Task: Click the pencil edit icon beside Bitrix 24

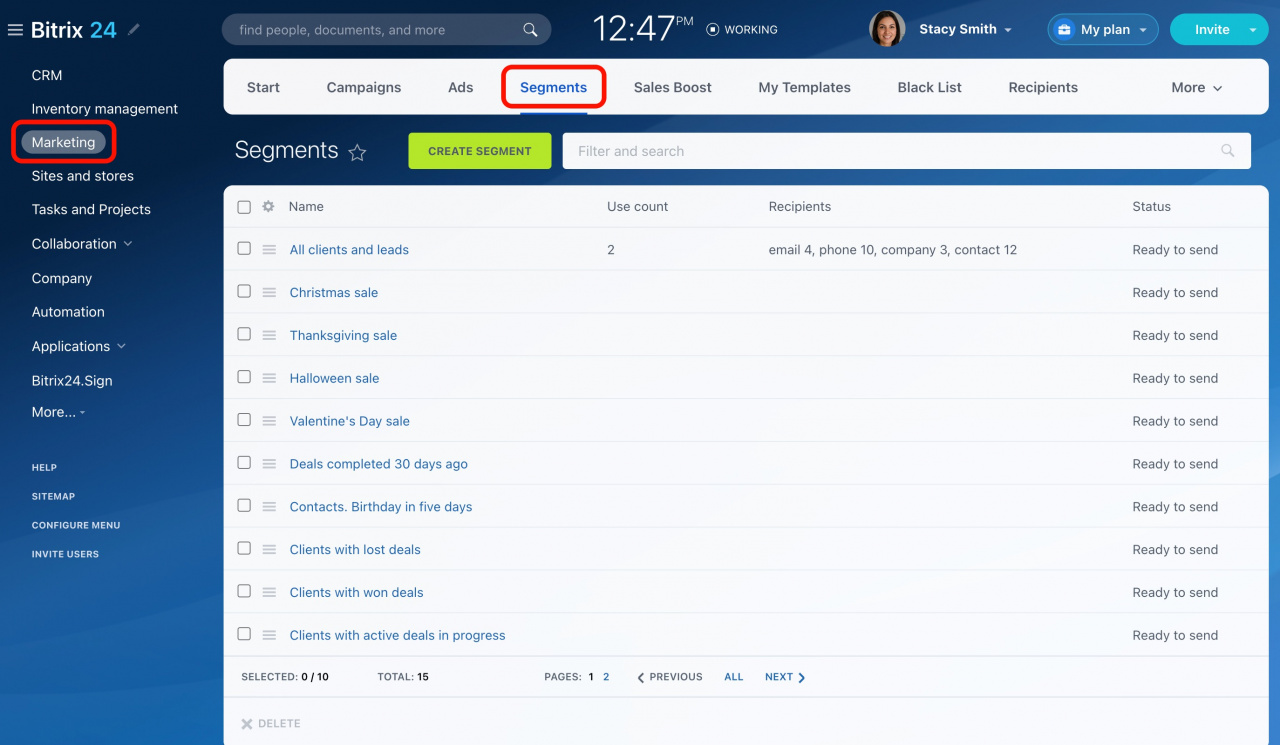Action: pos(134,30)
